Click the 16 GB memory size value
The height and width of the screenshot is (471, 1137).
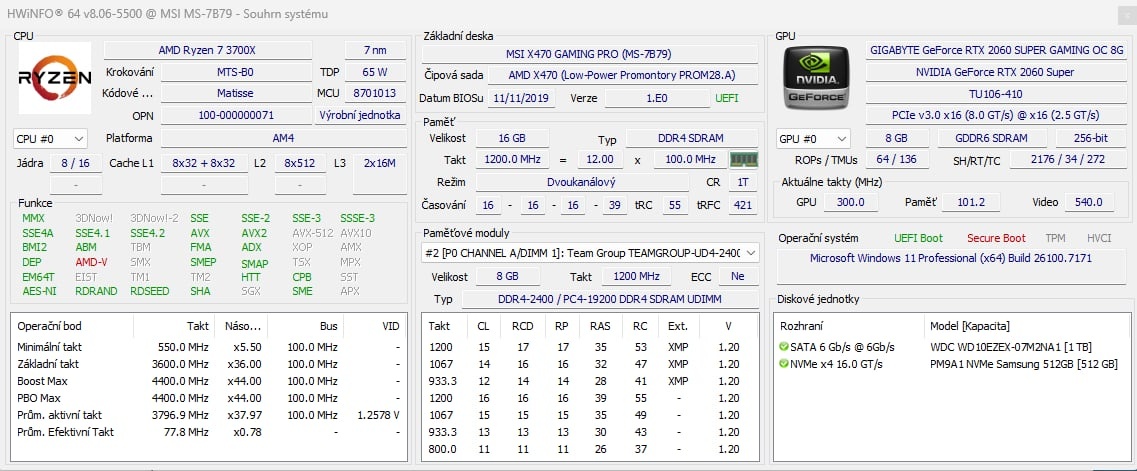(512, 138)
